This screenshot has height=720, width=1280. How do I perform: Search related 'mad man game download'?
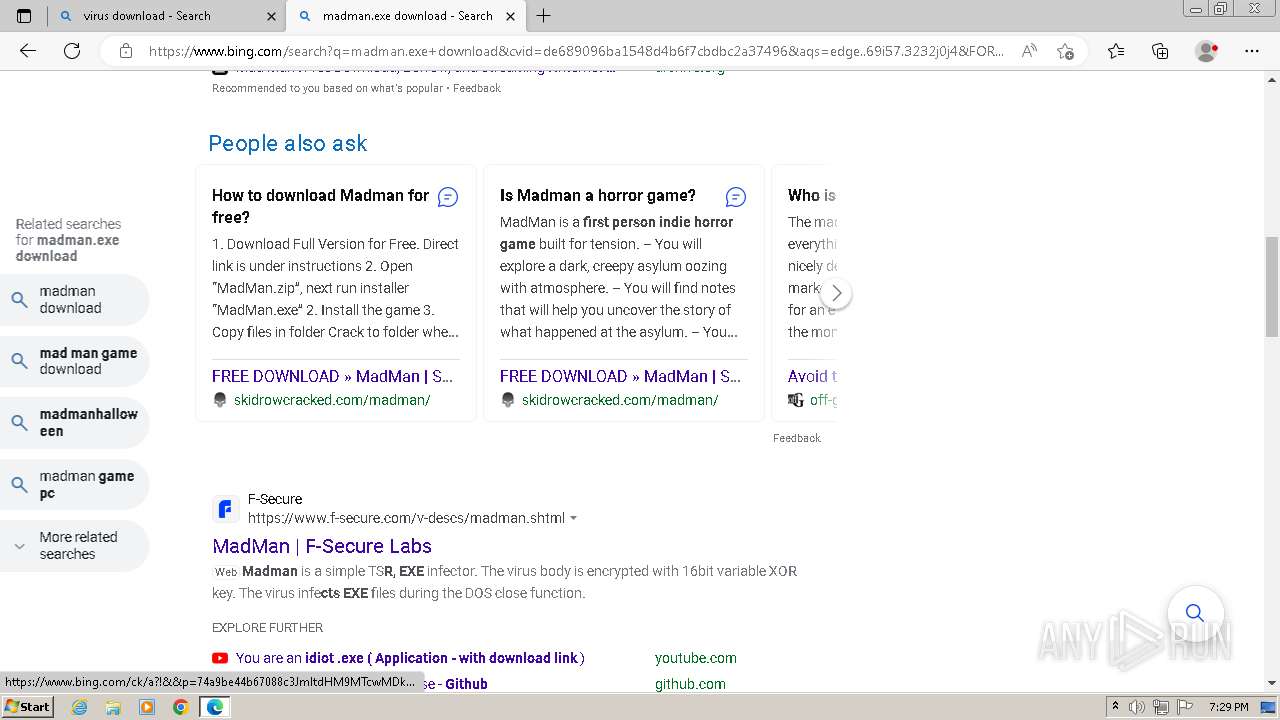point(74,361)
